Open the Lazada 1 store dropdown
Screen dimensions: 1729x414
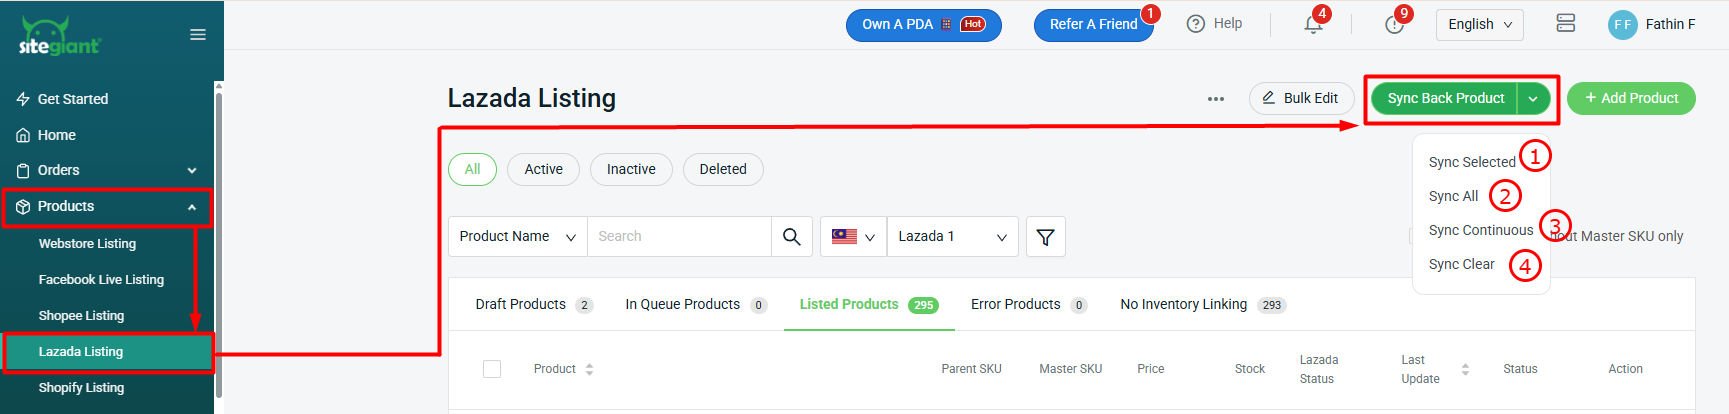coord(952,237)
